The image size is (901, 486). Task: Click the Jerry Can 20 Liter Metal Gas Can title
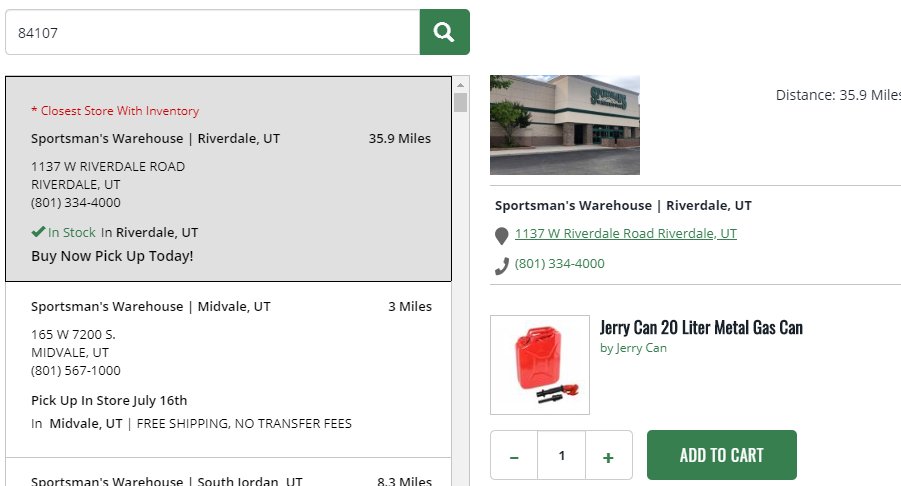(x=701, y=327)
